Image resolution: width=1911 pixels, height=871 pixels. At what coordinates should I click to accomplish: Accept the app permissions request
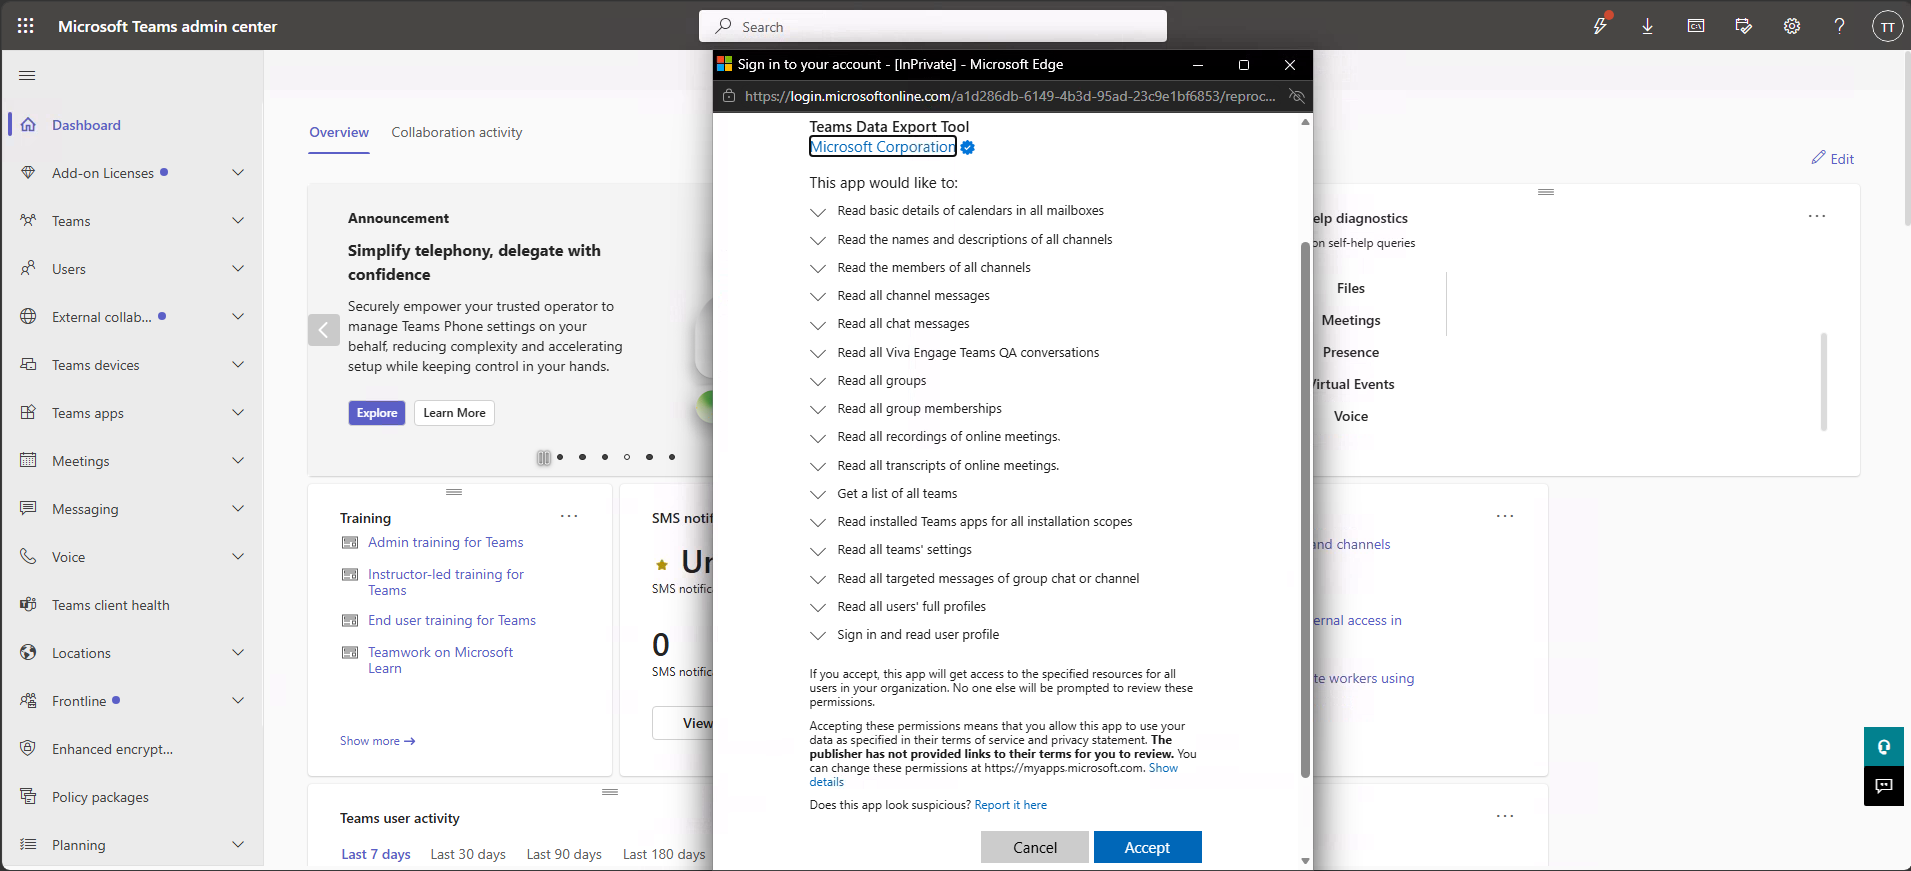(1147, 847)
